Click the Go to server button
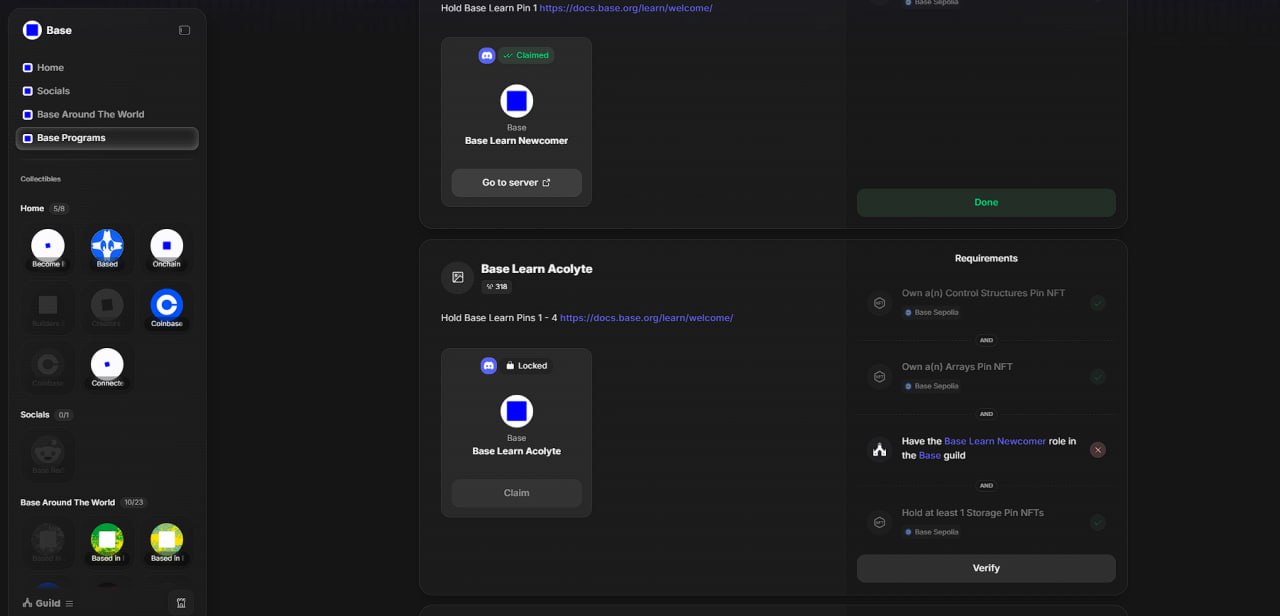 pos(516,183)
